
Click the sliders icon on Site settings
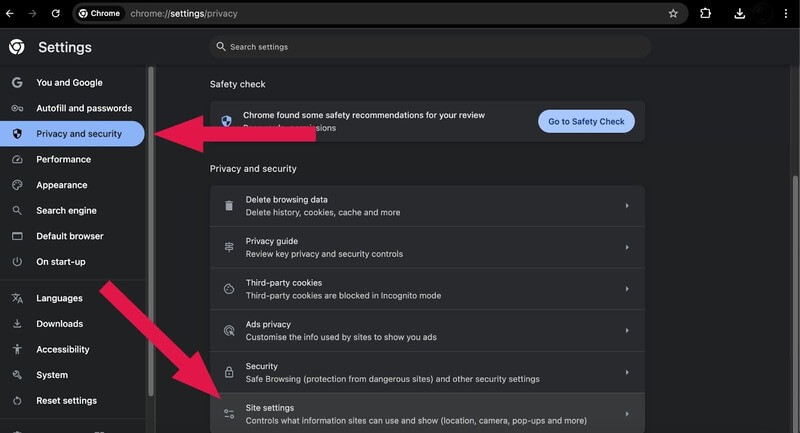(229, 414)
